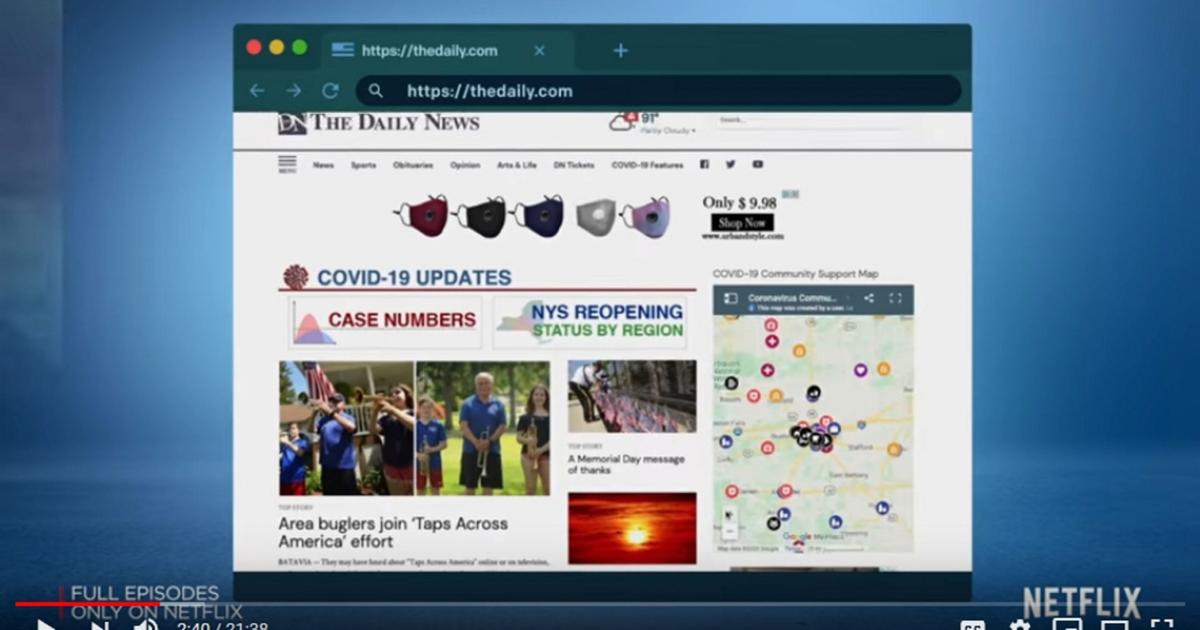
Task: Click the virus icon beside COVID-19 UPDATES
Action: (x=295, y=277)
